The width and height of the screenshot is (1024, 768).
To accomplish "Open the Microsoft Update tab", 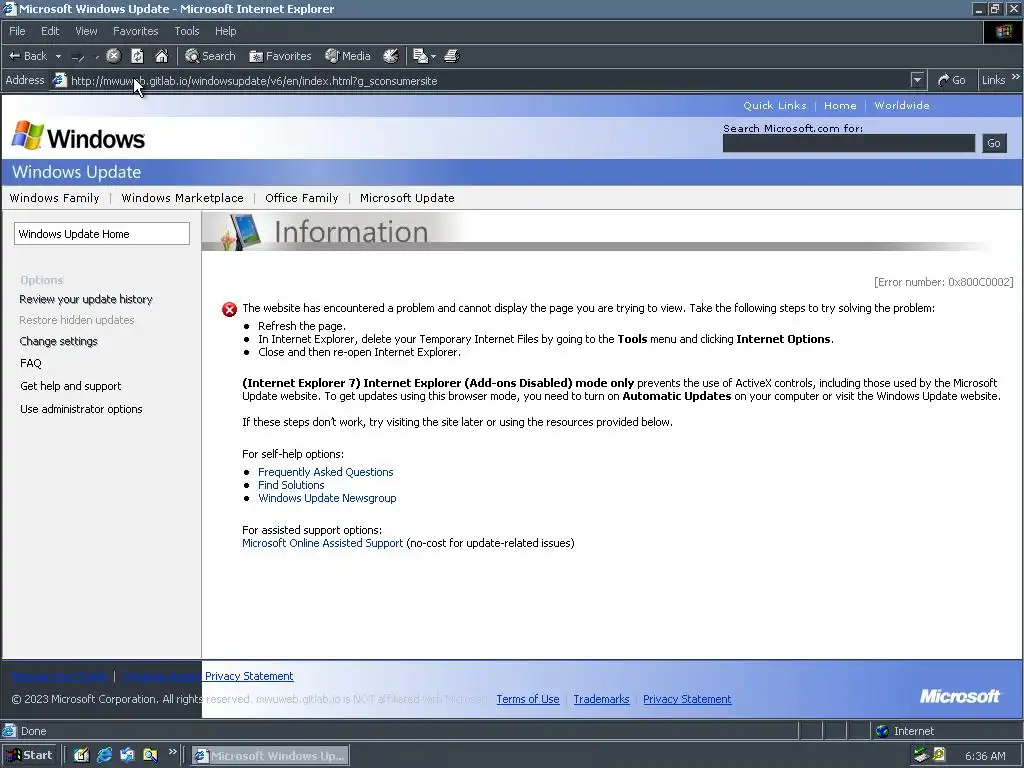I will 407,198.
